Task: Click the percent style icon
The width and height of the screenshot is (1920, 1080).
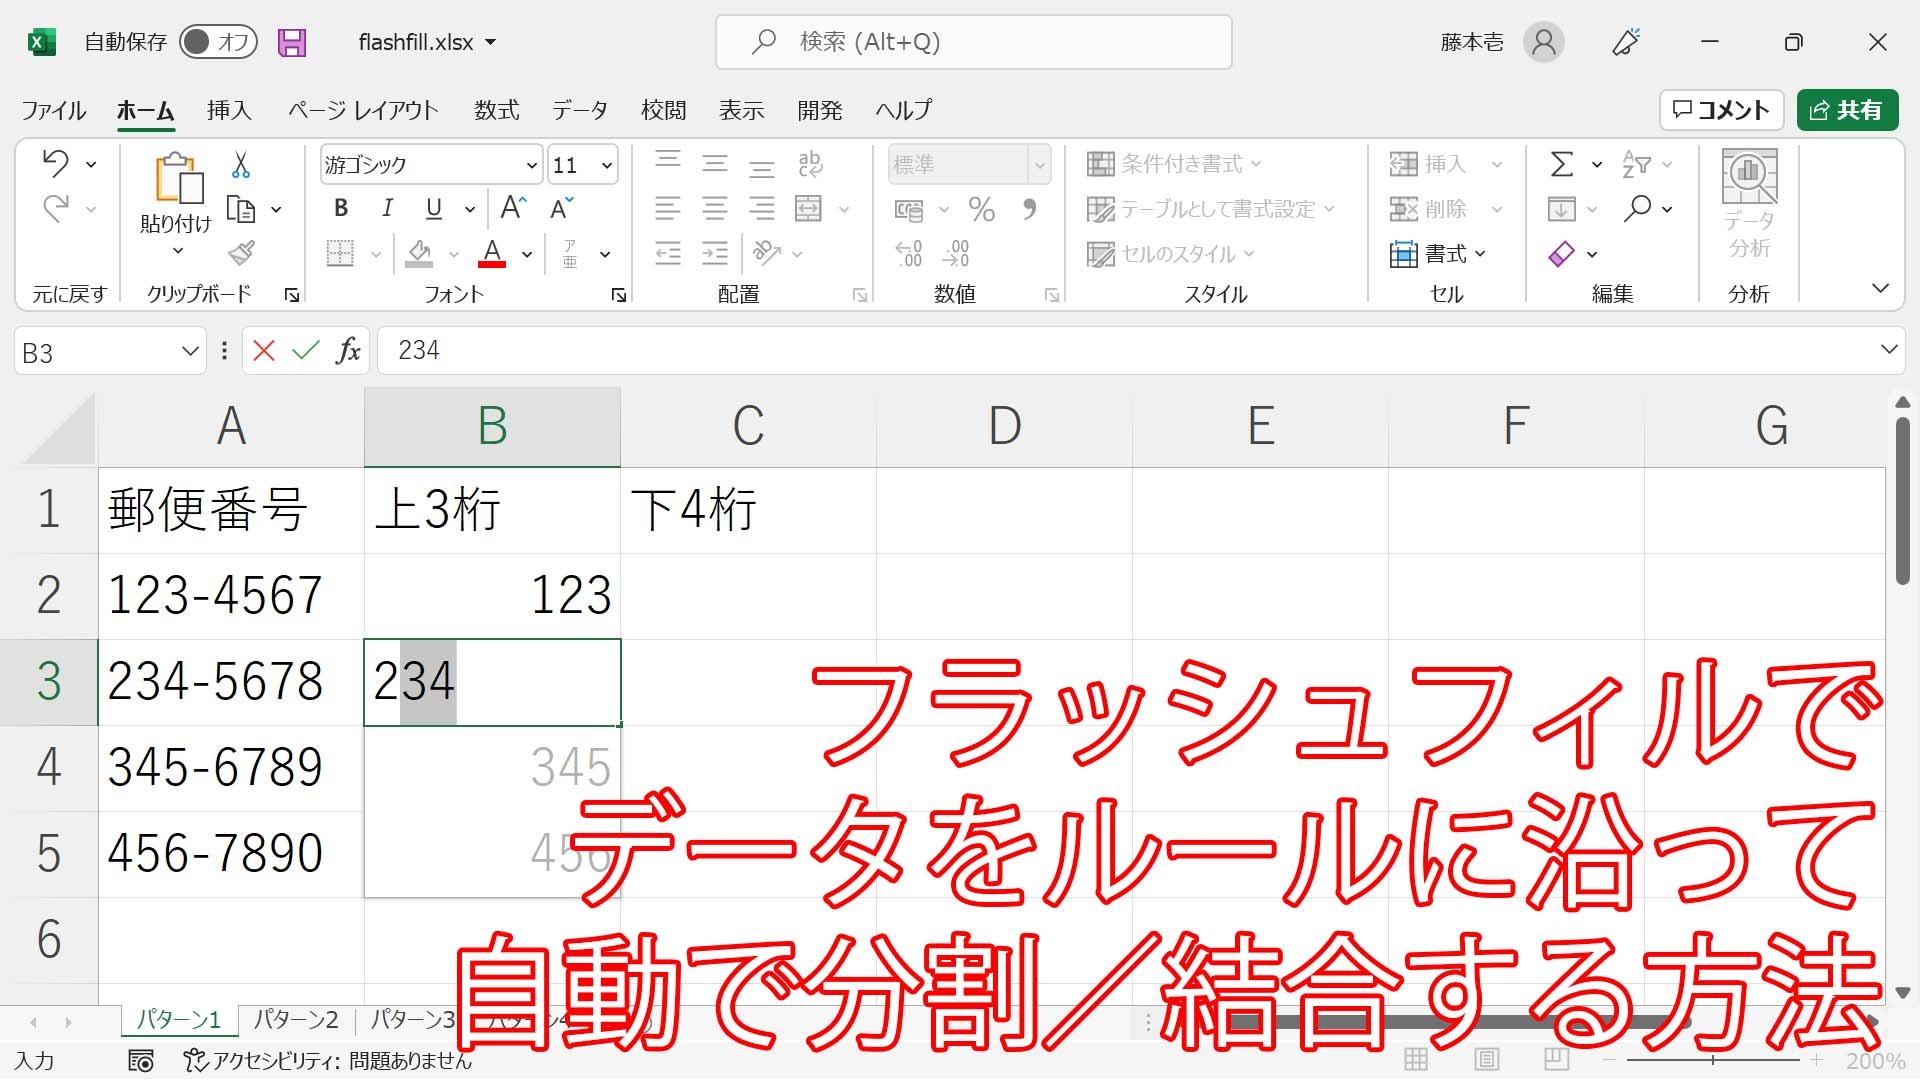Action: tap(981, 209)
